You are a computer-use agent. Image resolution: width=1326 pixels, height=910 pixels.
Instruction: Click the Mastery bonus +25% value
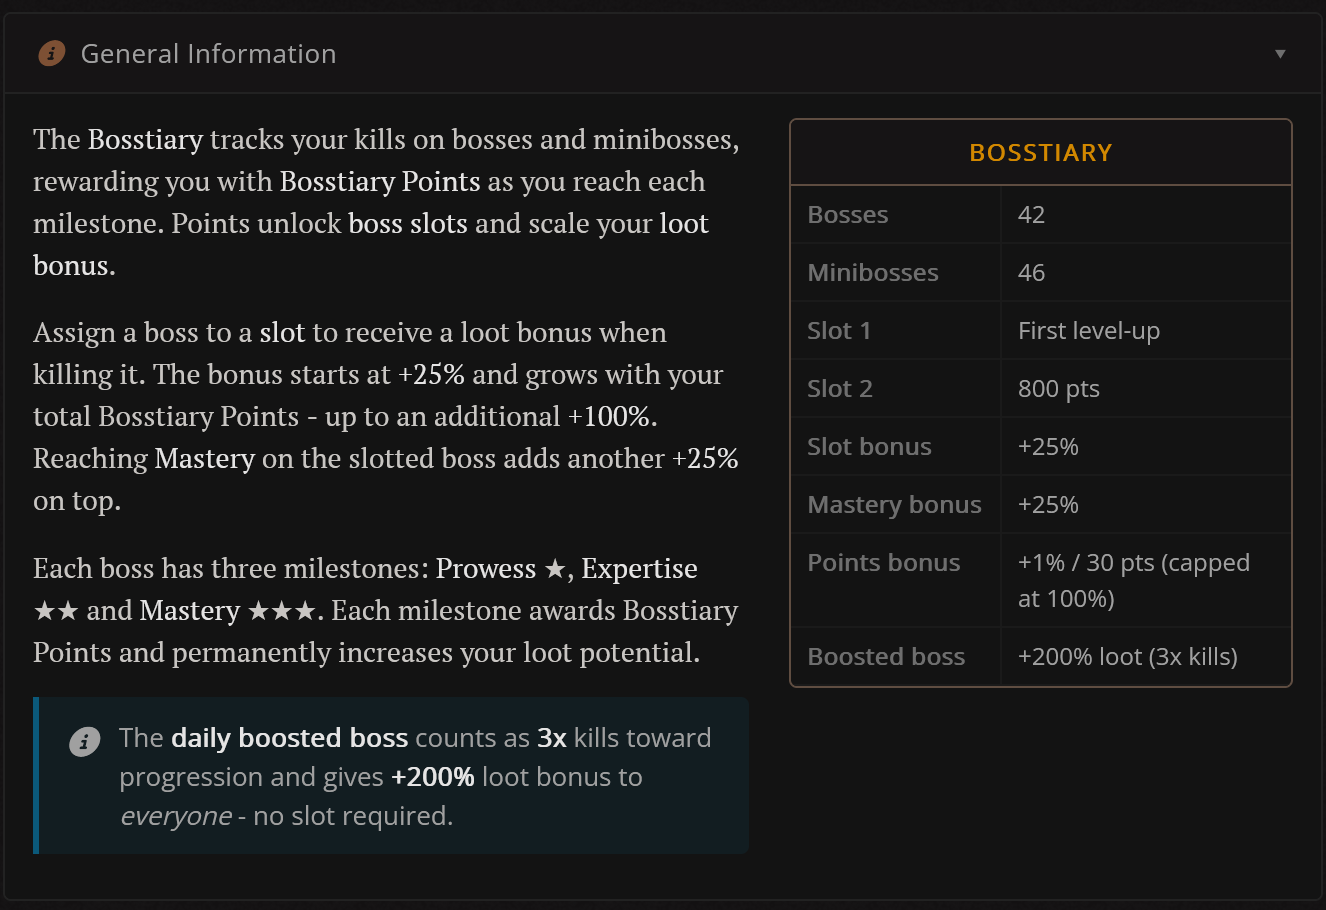(1048, 505)
